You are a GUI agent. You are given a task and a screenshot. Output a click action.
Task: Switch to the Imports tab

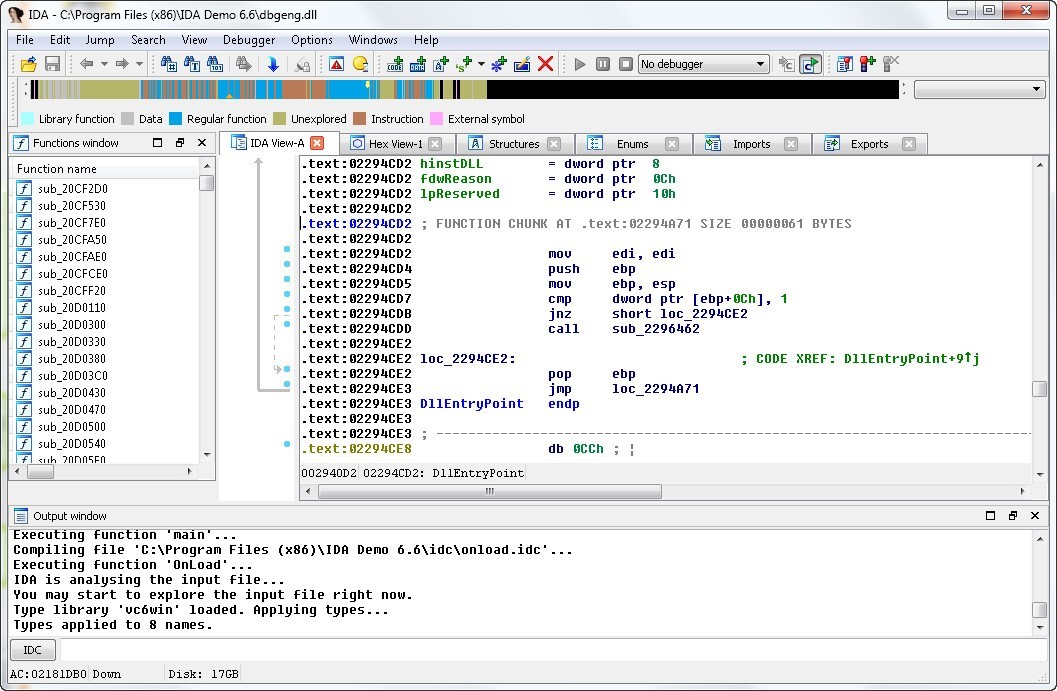751,144
